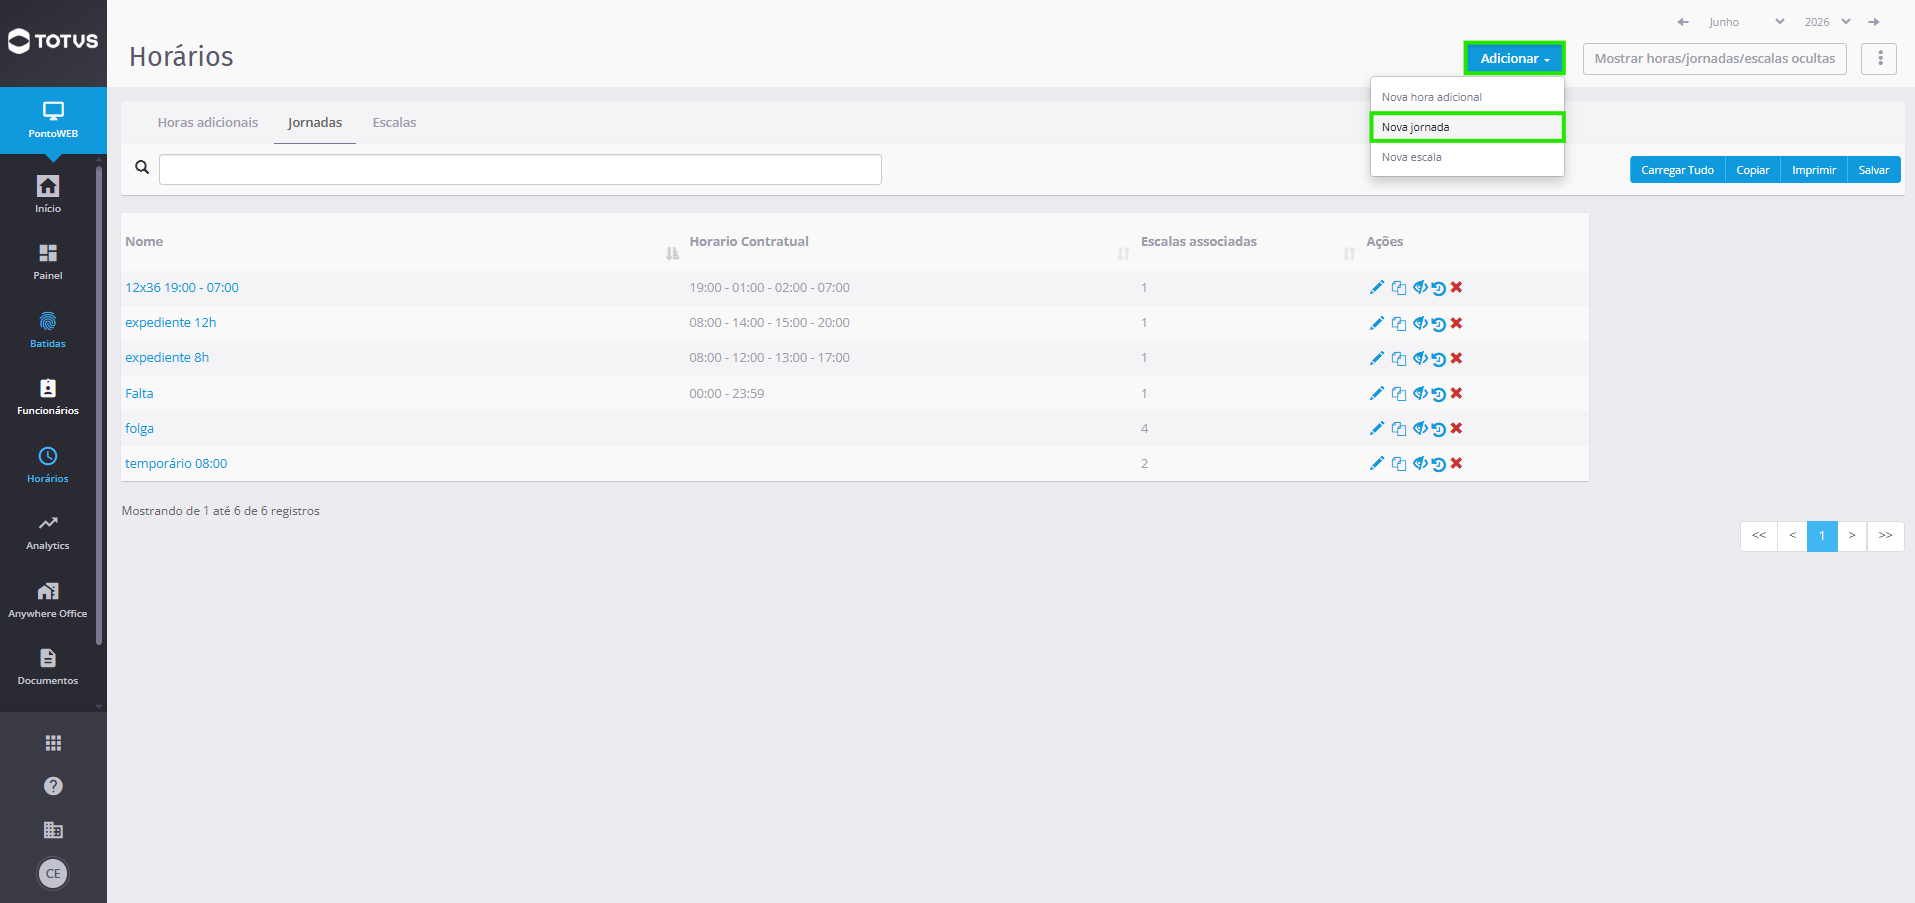Edit the expediente 12h row
Screen dimensions: 1915x903
pyautogui.click(x=1377, y=323)
